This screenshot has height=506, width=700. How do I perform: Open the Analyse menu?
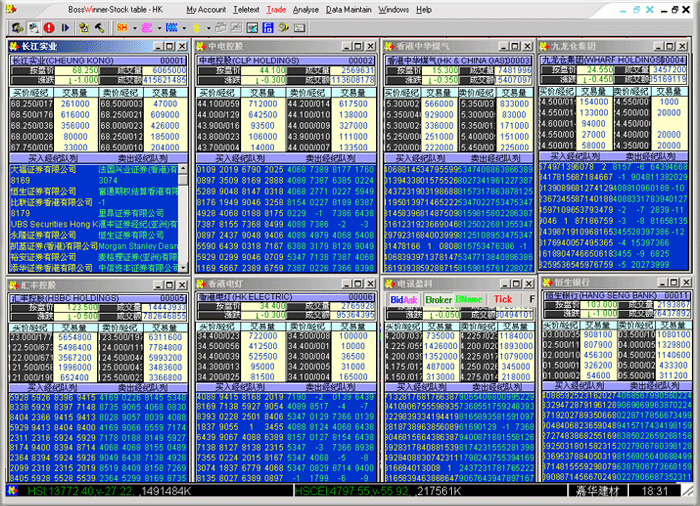[306, 9]
